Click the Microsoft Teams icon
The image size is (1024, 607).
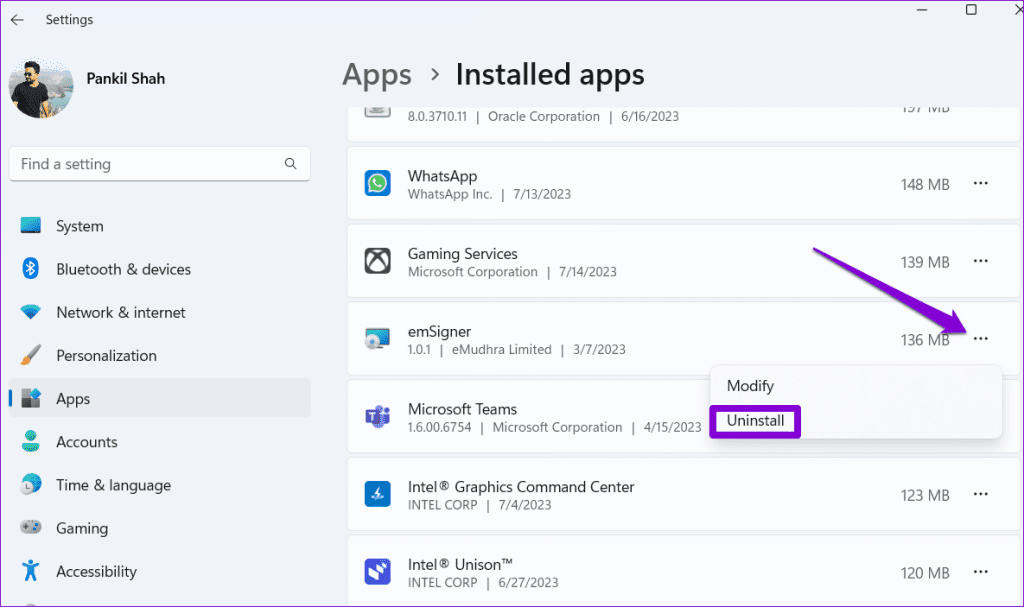coord(377,416)
